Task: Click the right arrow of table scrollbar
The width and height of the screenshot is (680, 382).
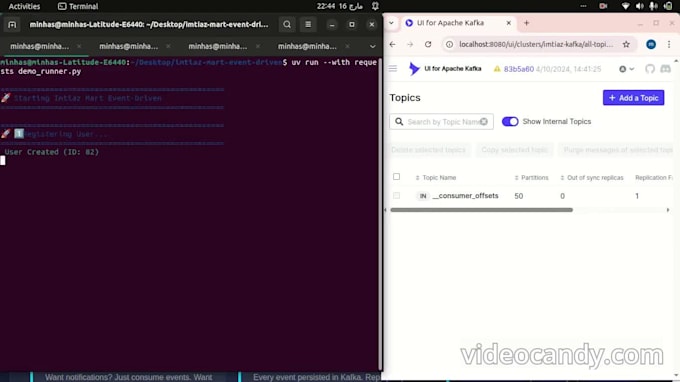Action: (x=668, y=210)
